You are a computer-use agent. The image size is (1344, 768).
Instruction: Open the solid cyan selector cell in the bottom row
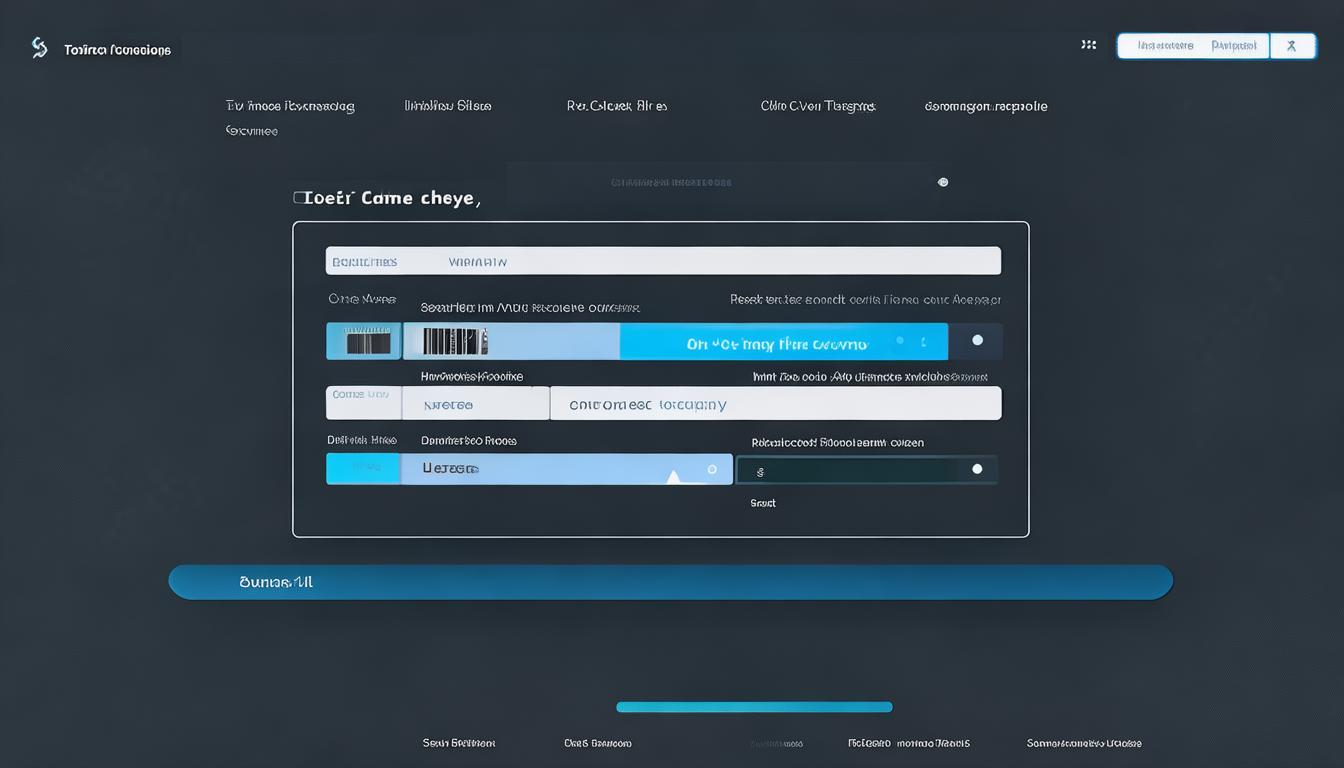pyautogui.click(x=363, y=468)
